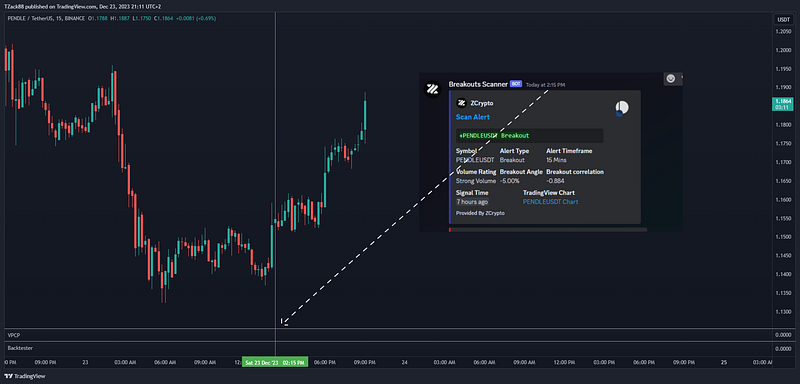Click the '23' date label on time axis
Viewport: 800px width, 384px height.
click(x=85, y=363)
